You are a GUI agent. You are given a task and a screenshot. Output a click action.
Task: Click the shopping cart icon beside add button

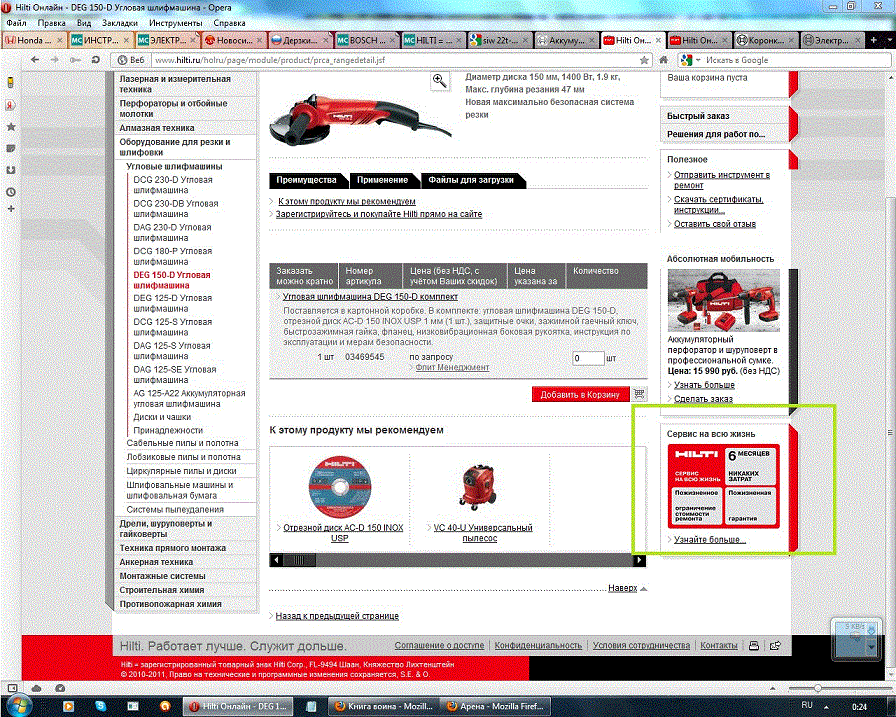coord(639,394)
